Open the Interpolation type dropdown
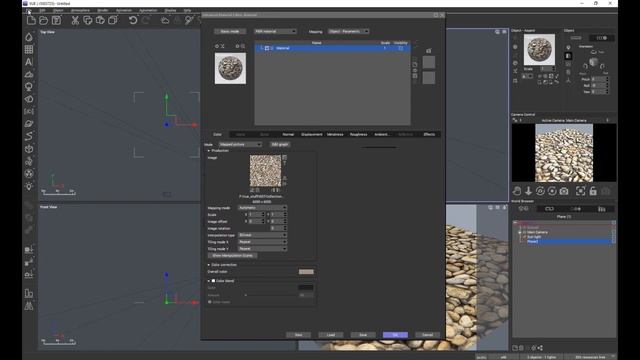Viewport: 640px width, 360px height. pyautogui.click(x=262, y=235)
